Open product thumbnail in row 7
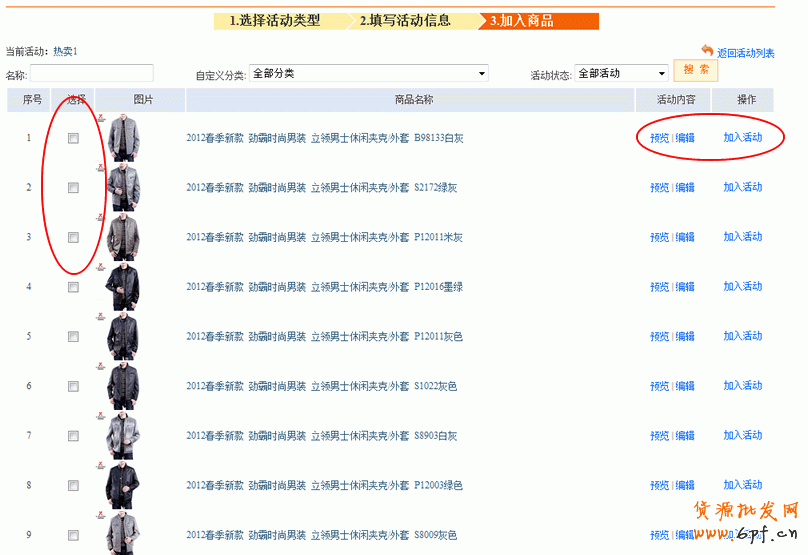This screenshot has height=555, width=808. (123, 436)
